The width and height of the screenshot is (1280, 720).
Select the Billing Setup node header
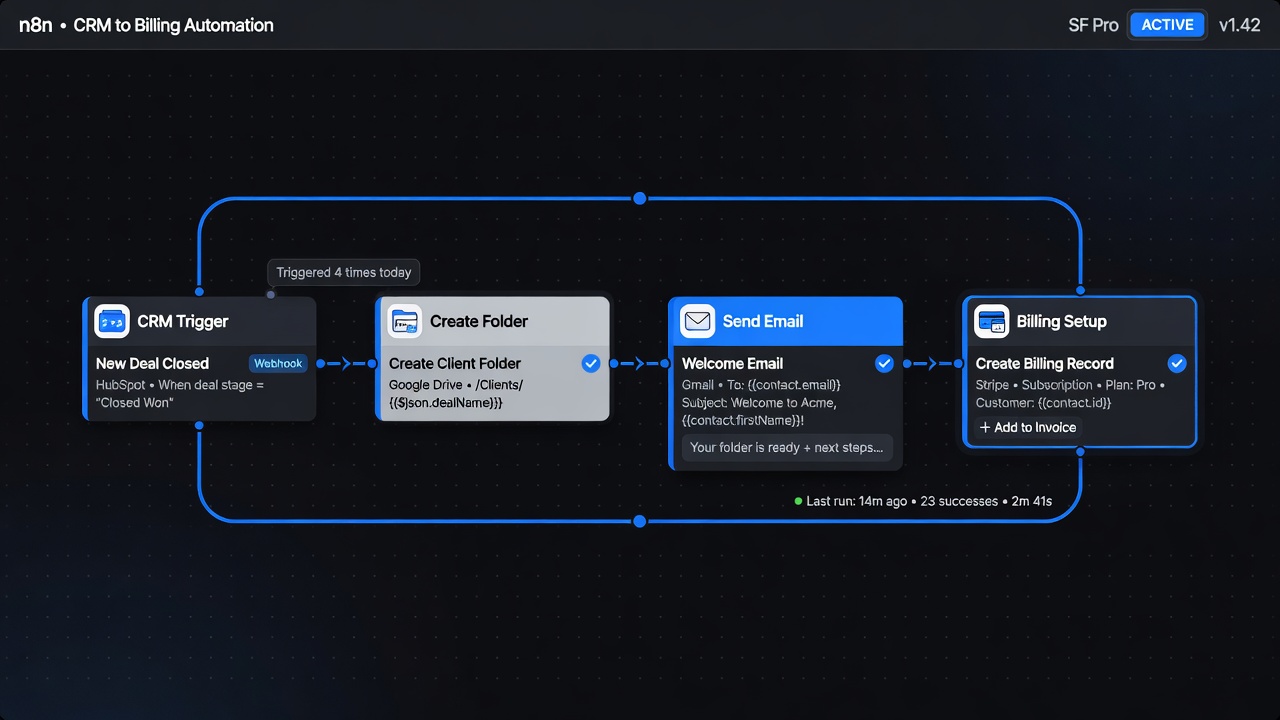[1079, 321]
